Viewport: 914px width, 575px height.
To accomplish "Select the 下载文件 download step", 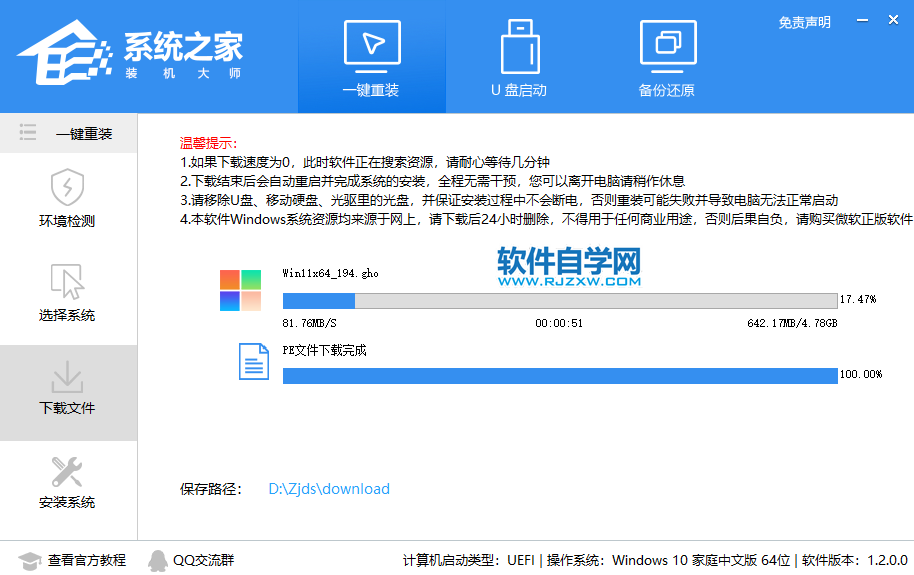I will pos(67,392).
